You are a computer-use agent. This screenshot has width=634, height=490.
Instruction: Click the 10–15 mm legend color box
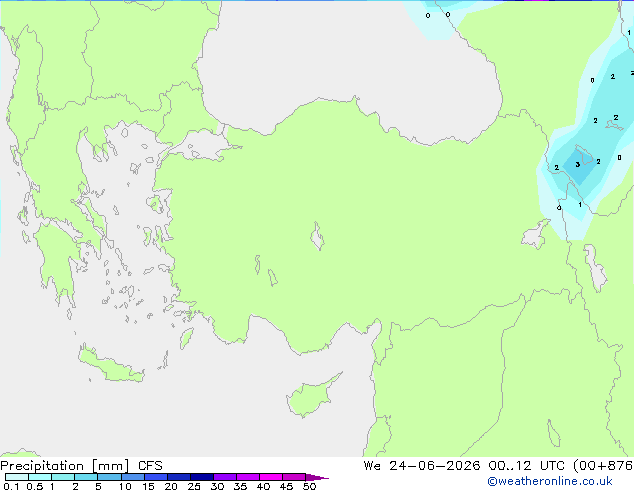(x=133, y=477)
